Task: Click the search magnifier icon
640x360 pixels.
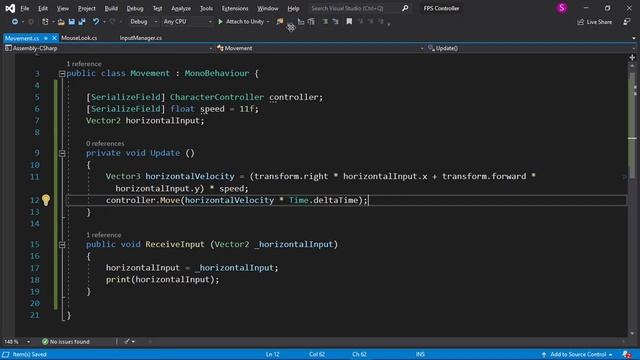Action: pyautogui.click(x=405, y=8)
